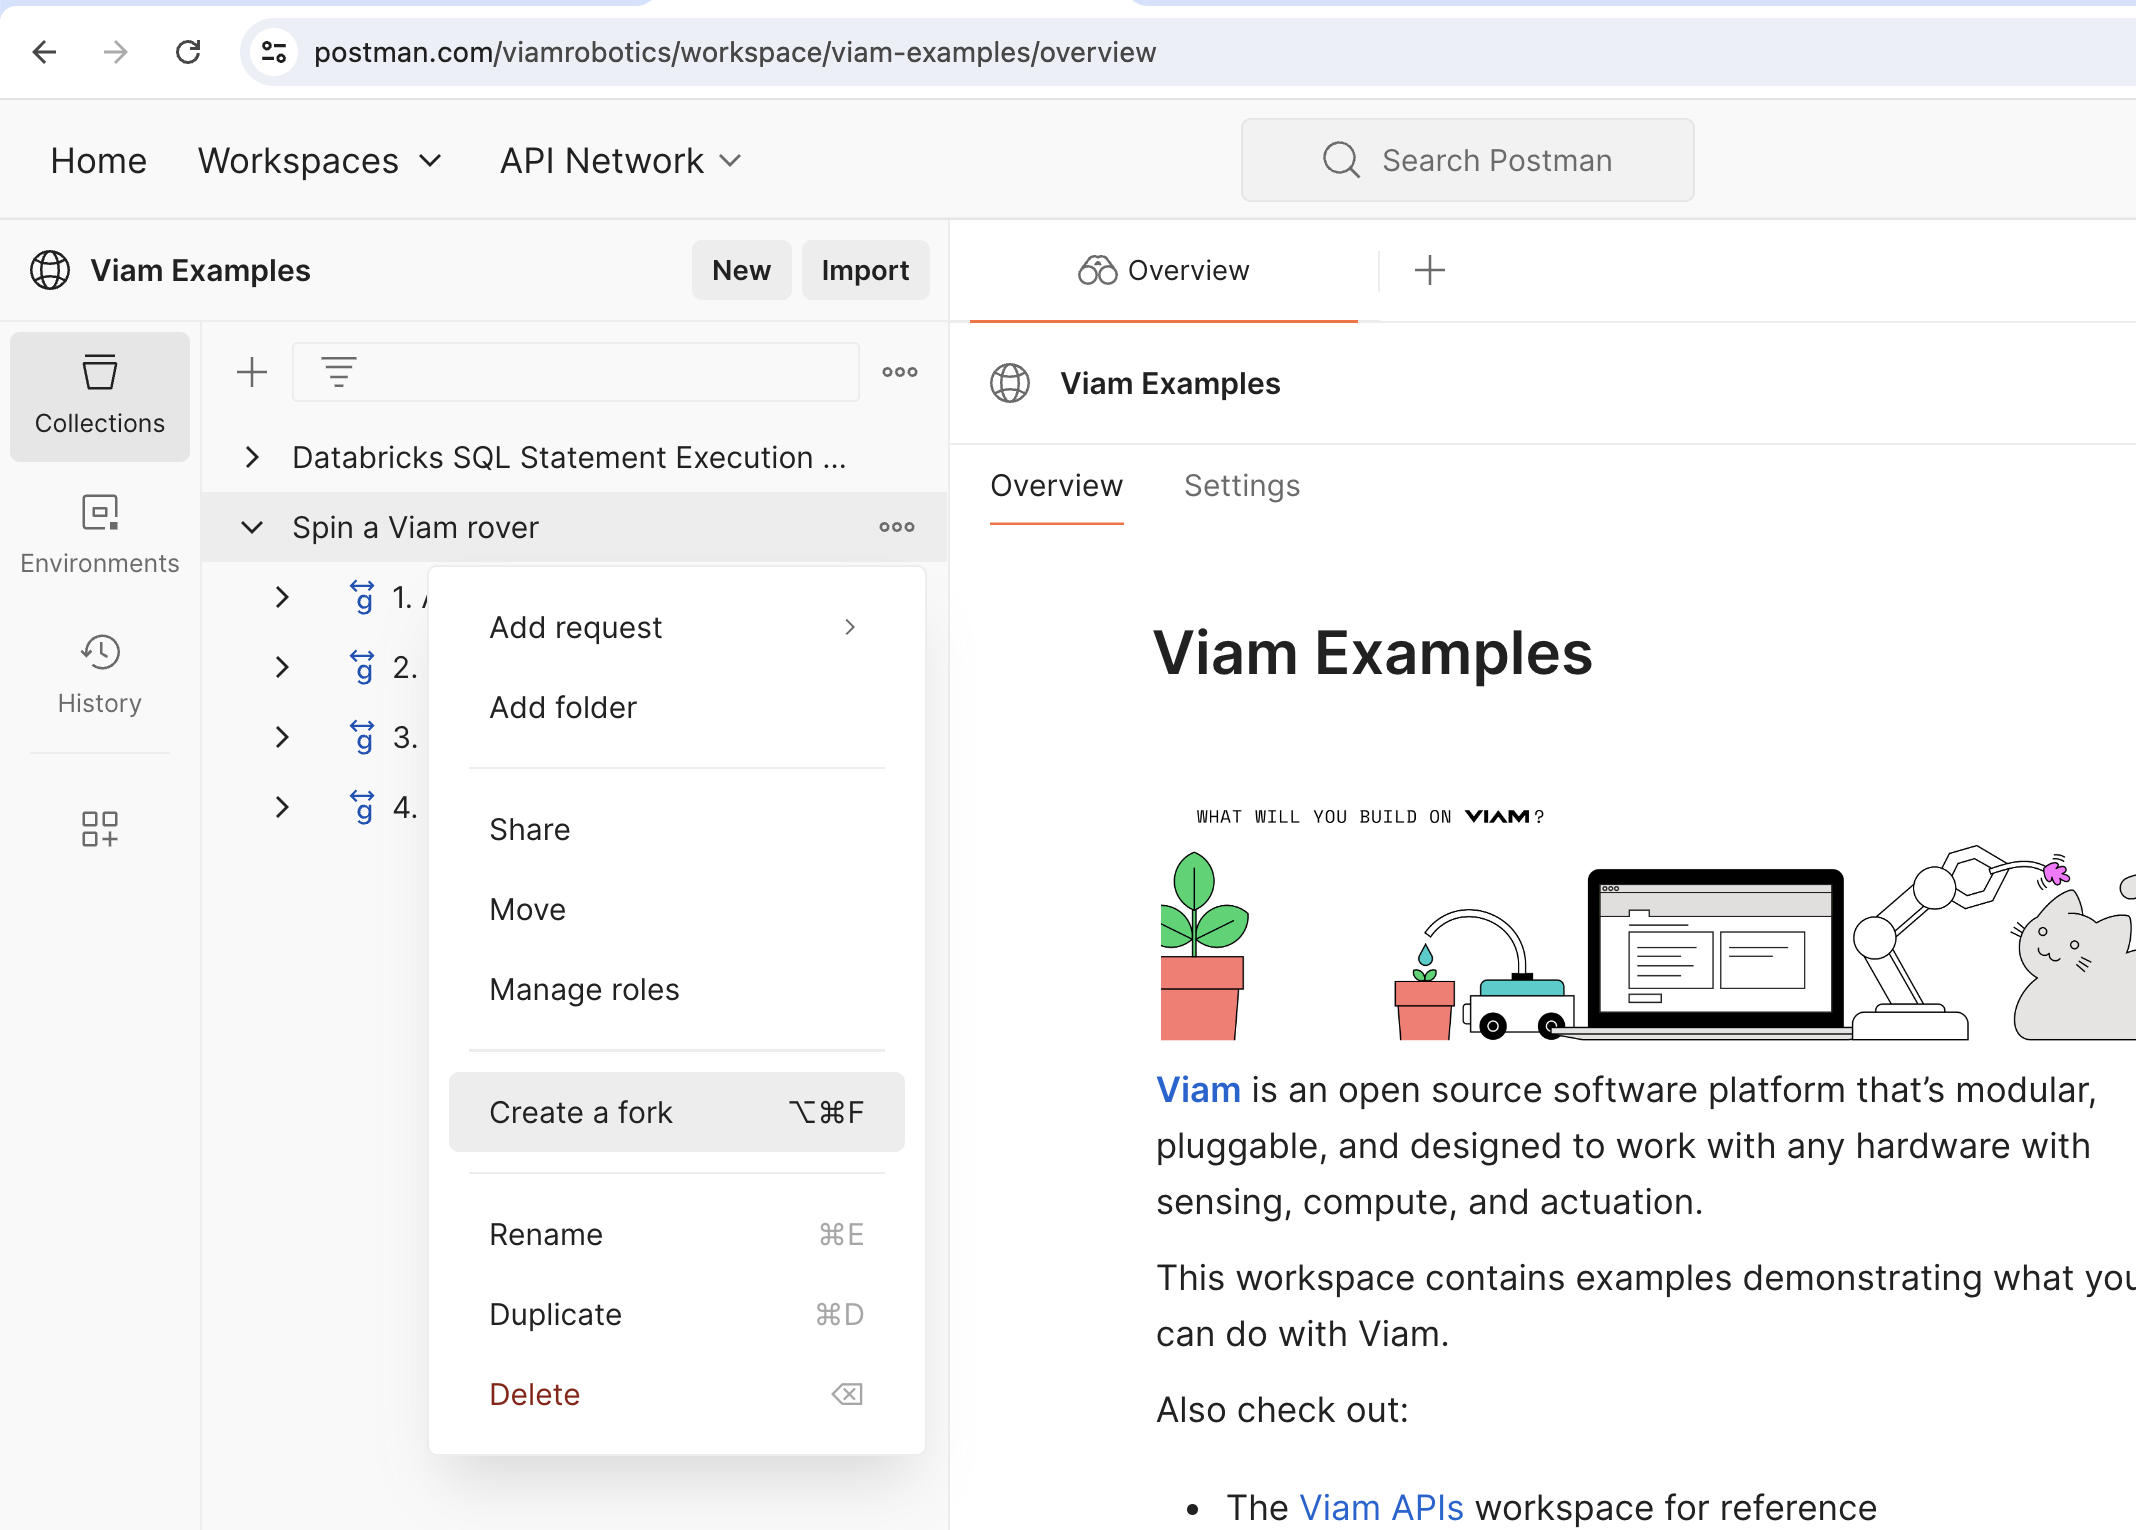Select the Overview sub-tab
This screenshot has height=1530, width=2136.
coord(1057,486)
